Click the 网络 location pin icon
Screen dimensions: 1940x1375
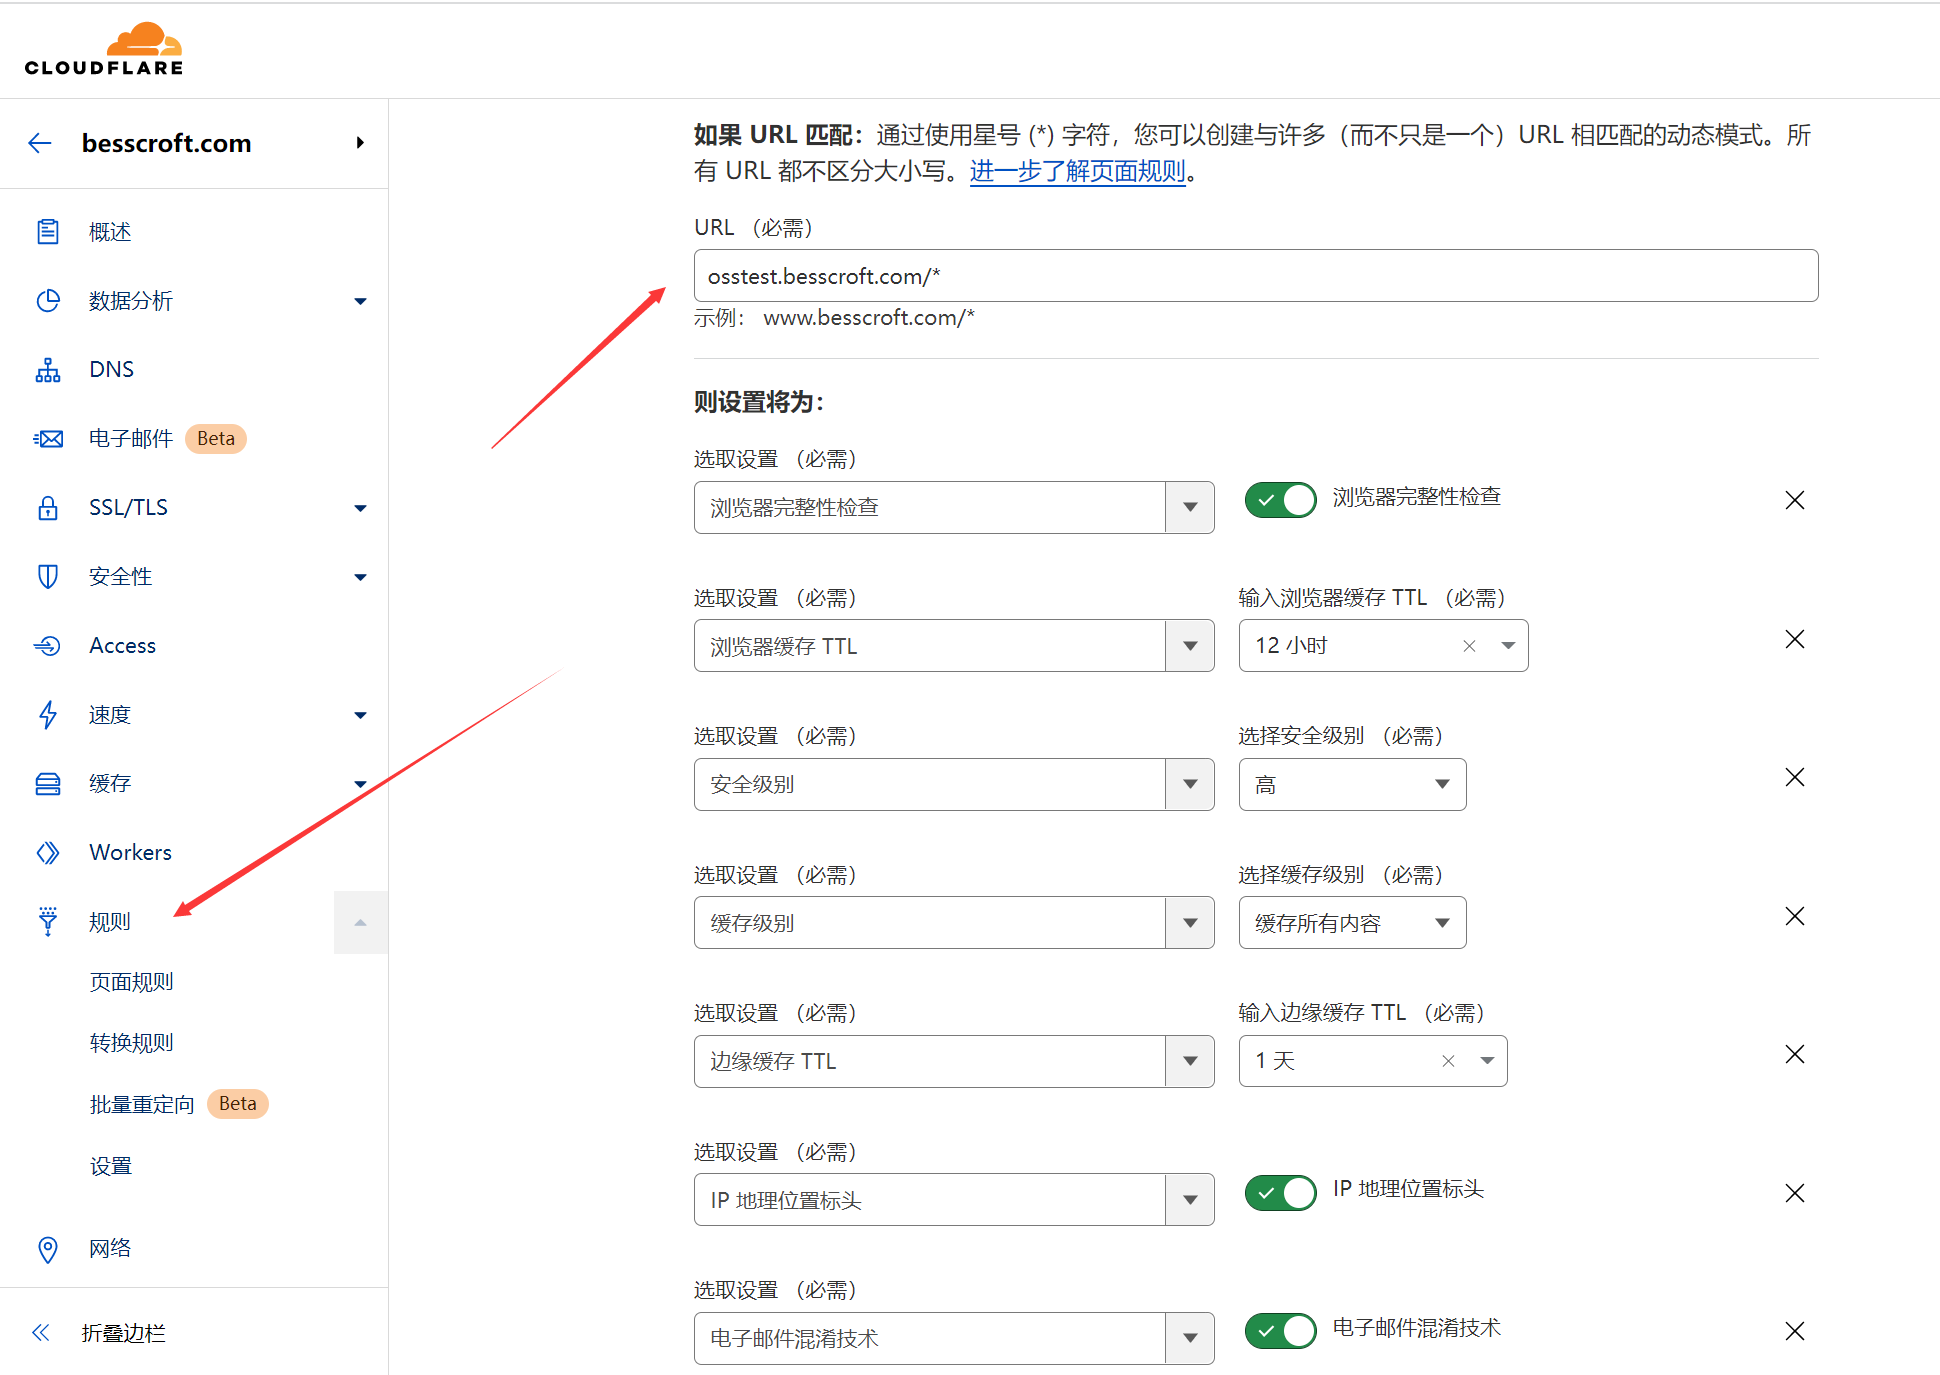pos(48,1249)
